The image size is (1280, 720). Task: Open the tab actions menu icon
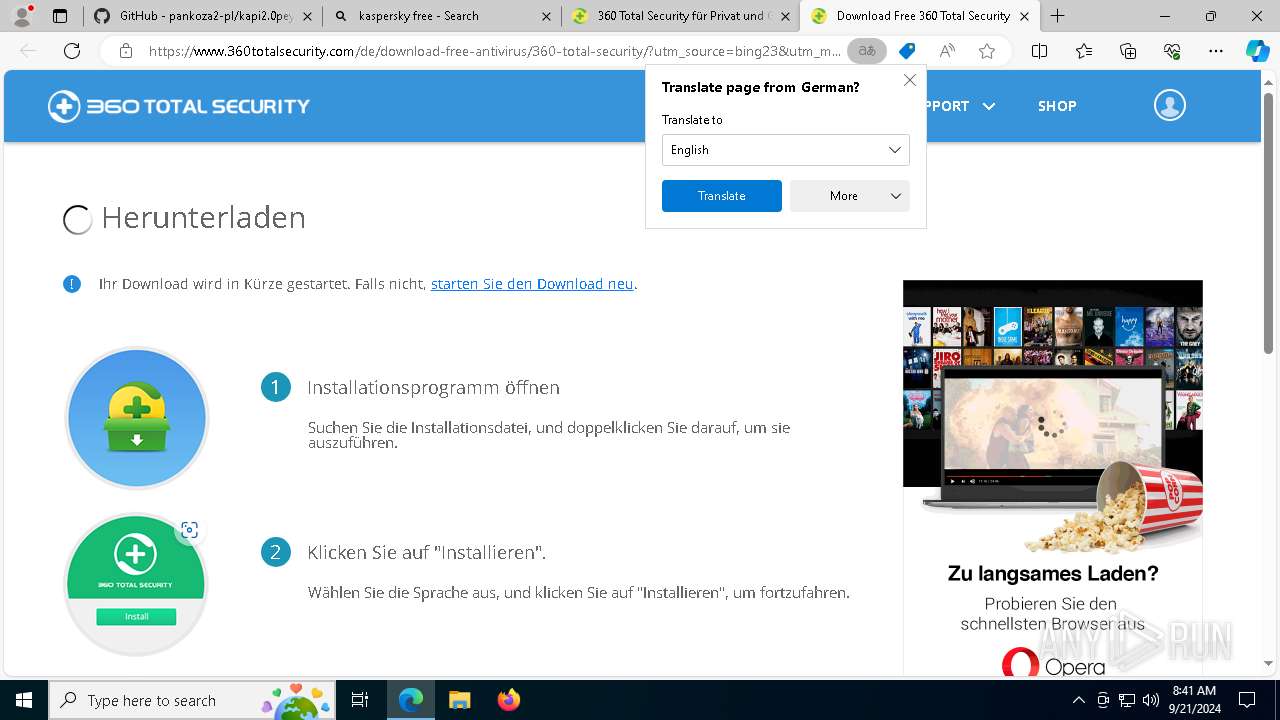(x=60, y=16)
